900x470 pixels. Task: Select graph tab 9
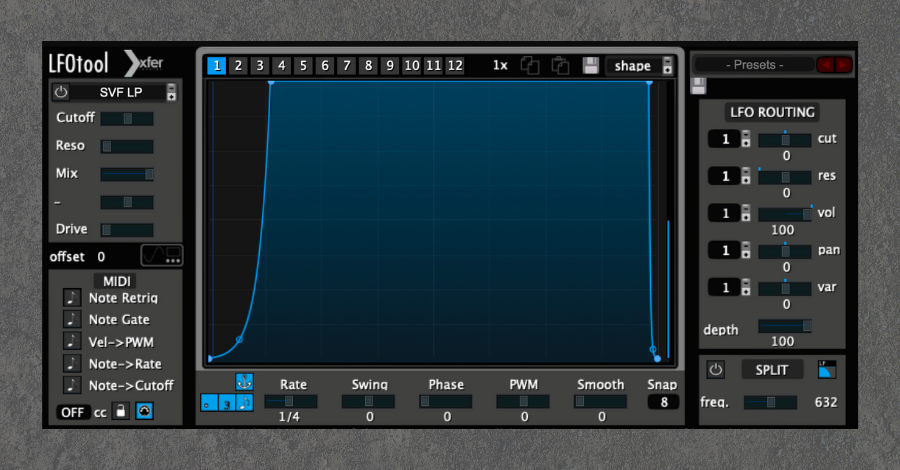tap(390, 65)
